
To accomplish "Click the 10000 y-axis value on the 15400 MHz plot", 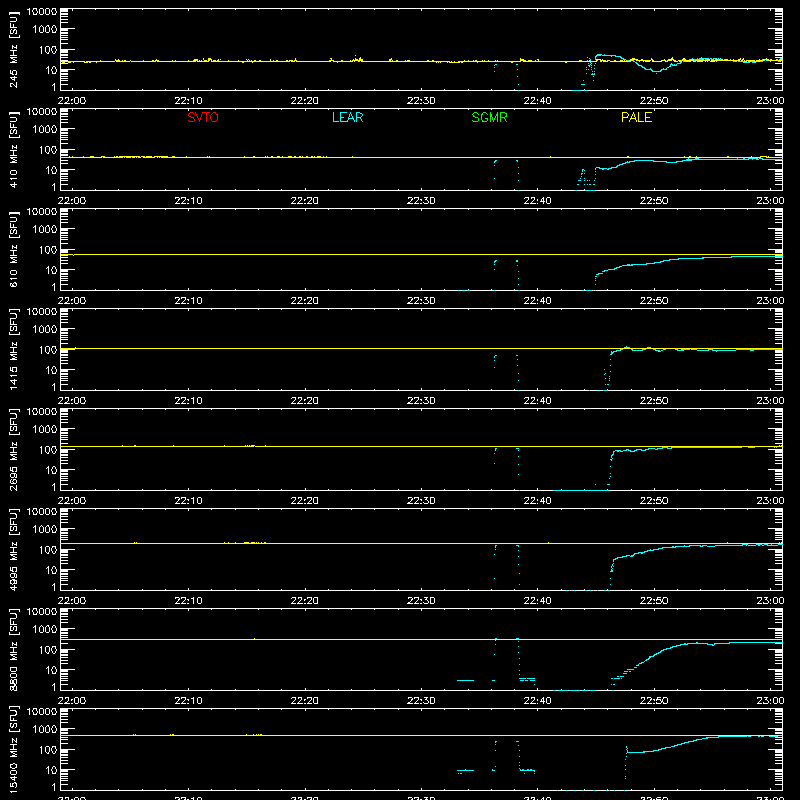I will click(x=42, y=712).
